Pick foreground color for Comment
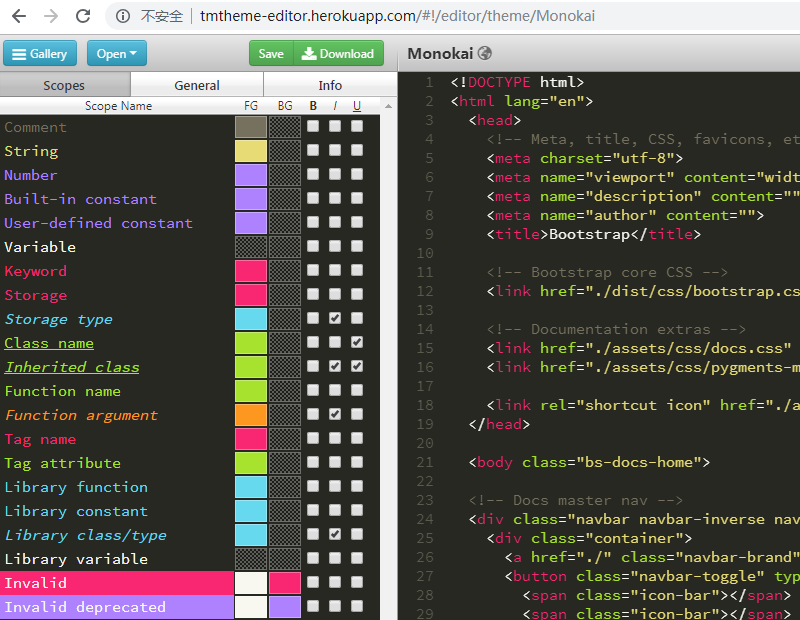The image size is (800, 620). click(251, 127)
